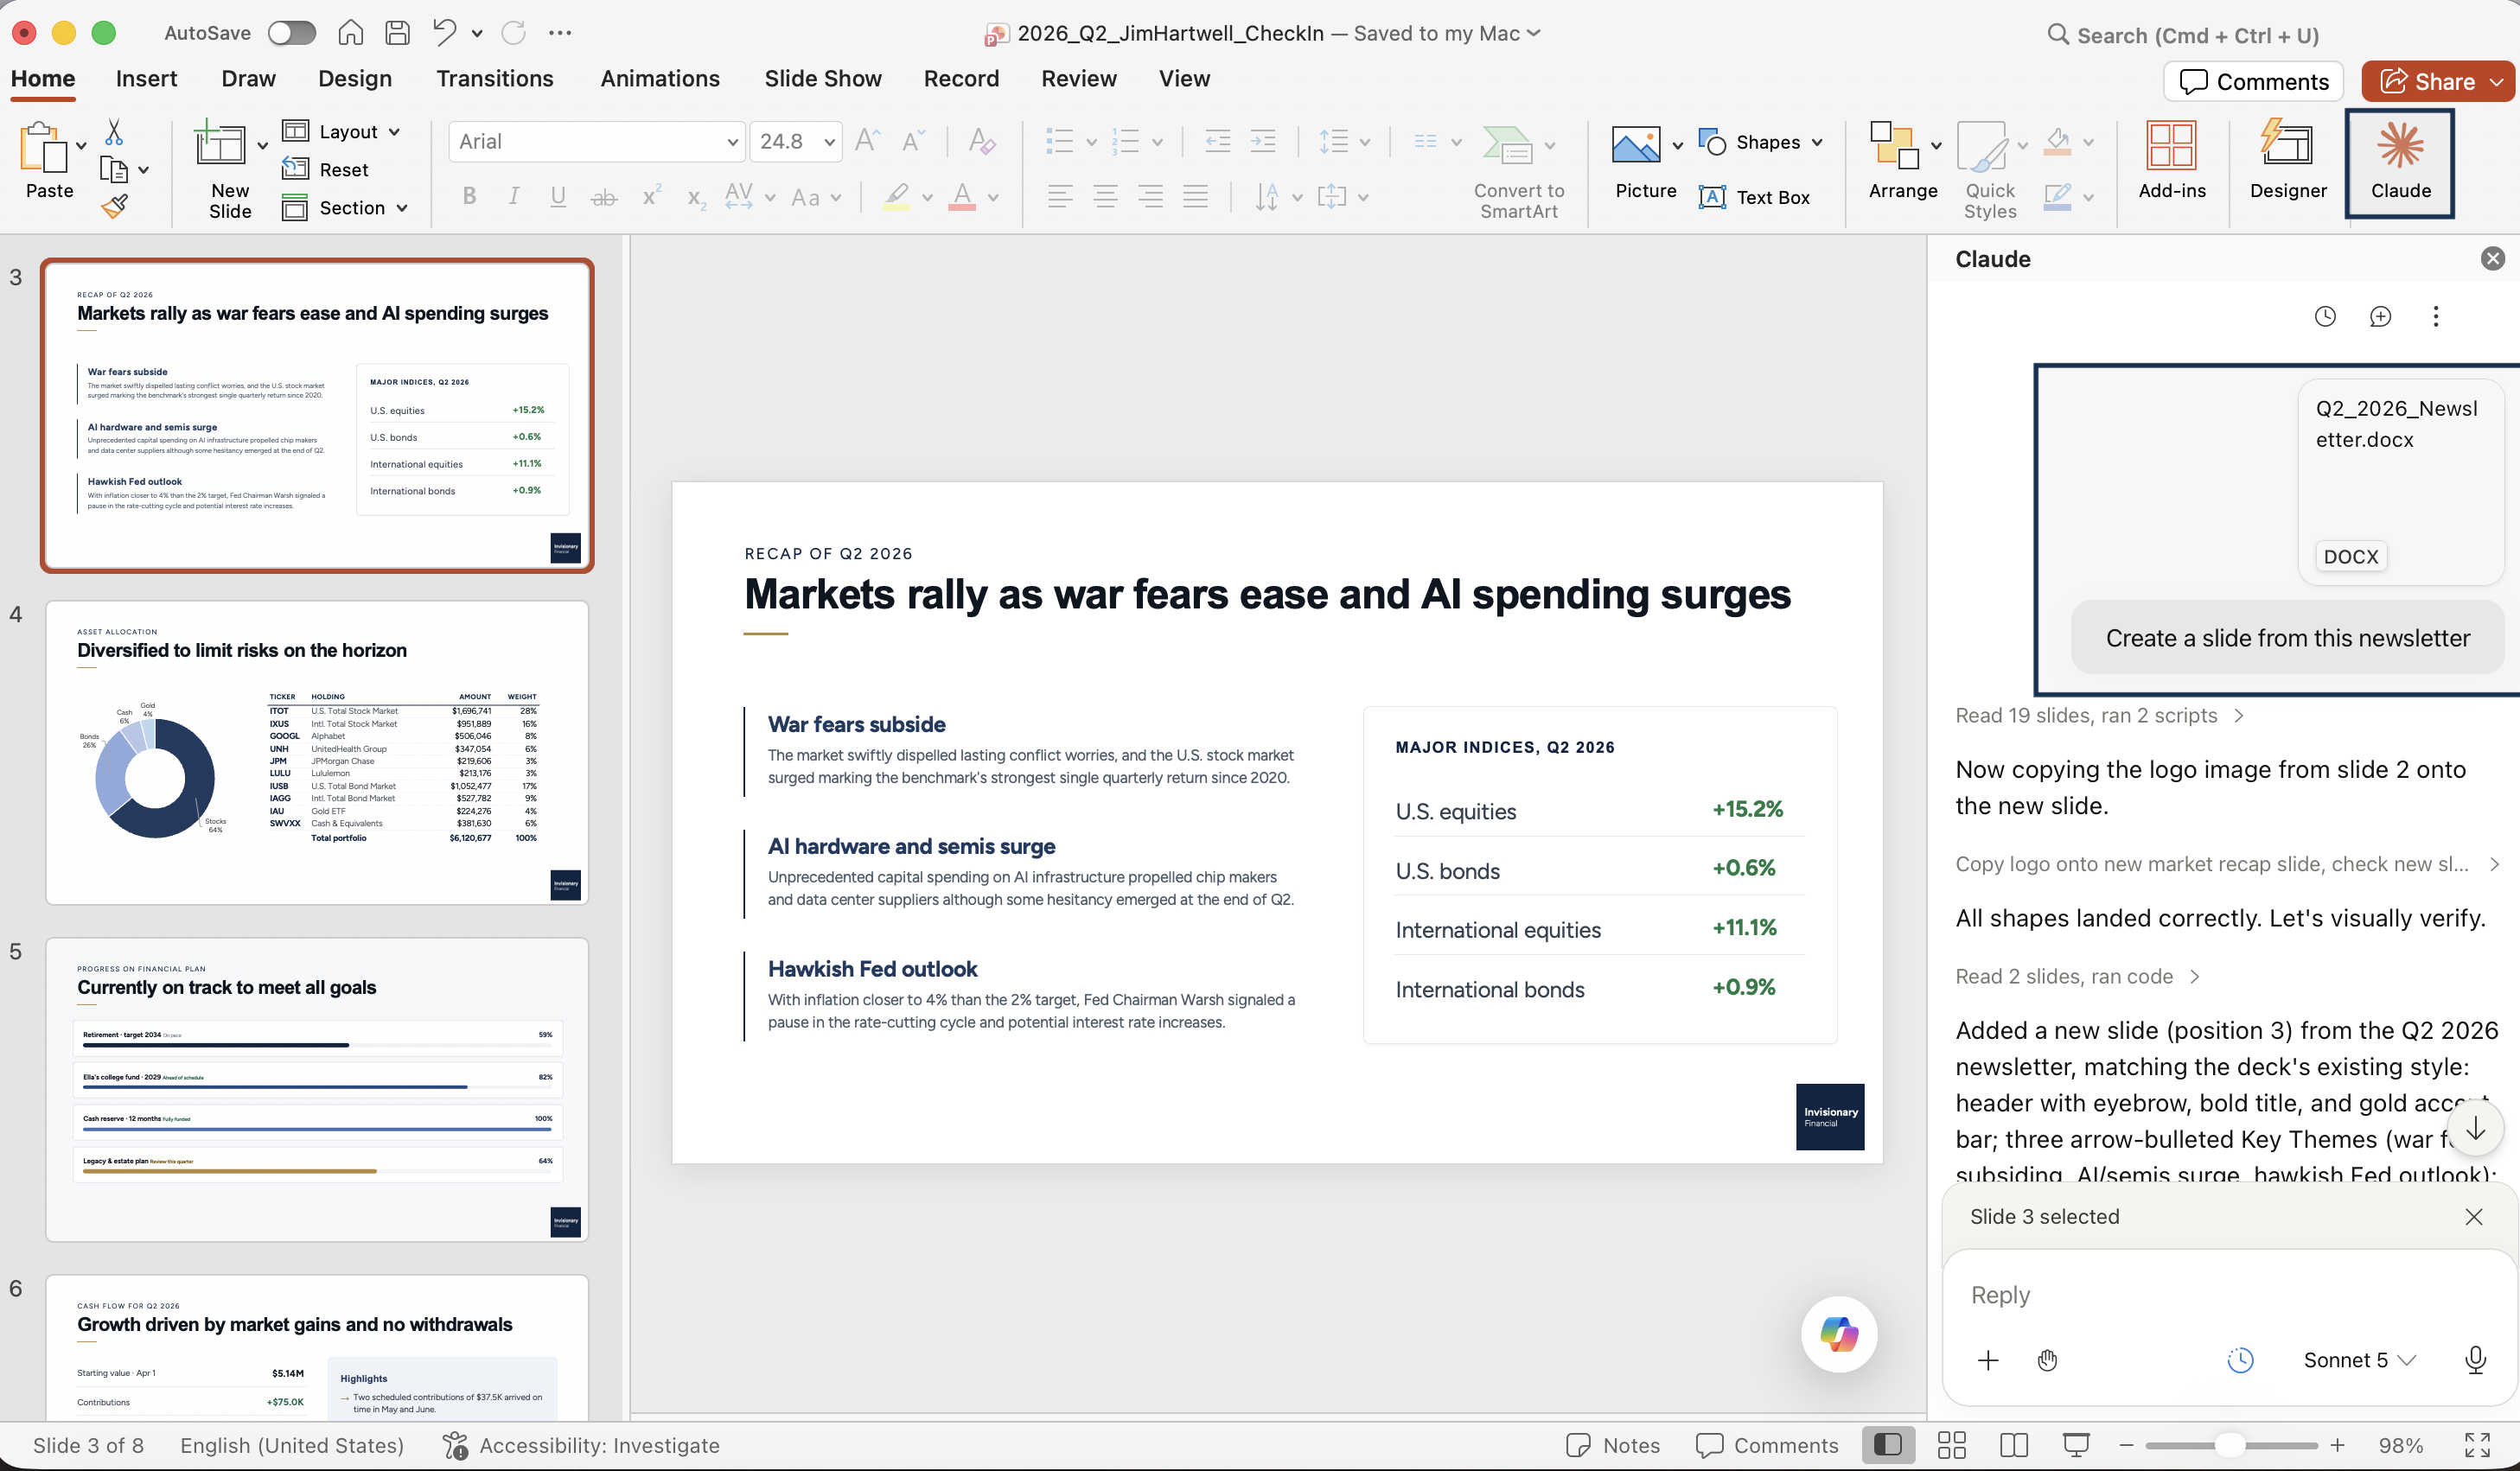Viewport: 2520px width, 1471px height.
Task: Click the Arrange icon
Action: pyautogui.click(x=1894, y=146)
